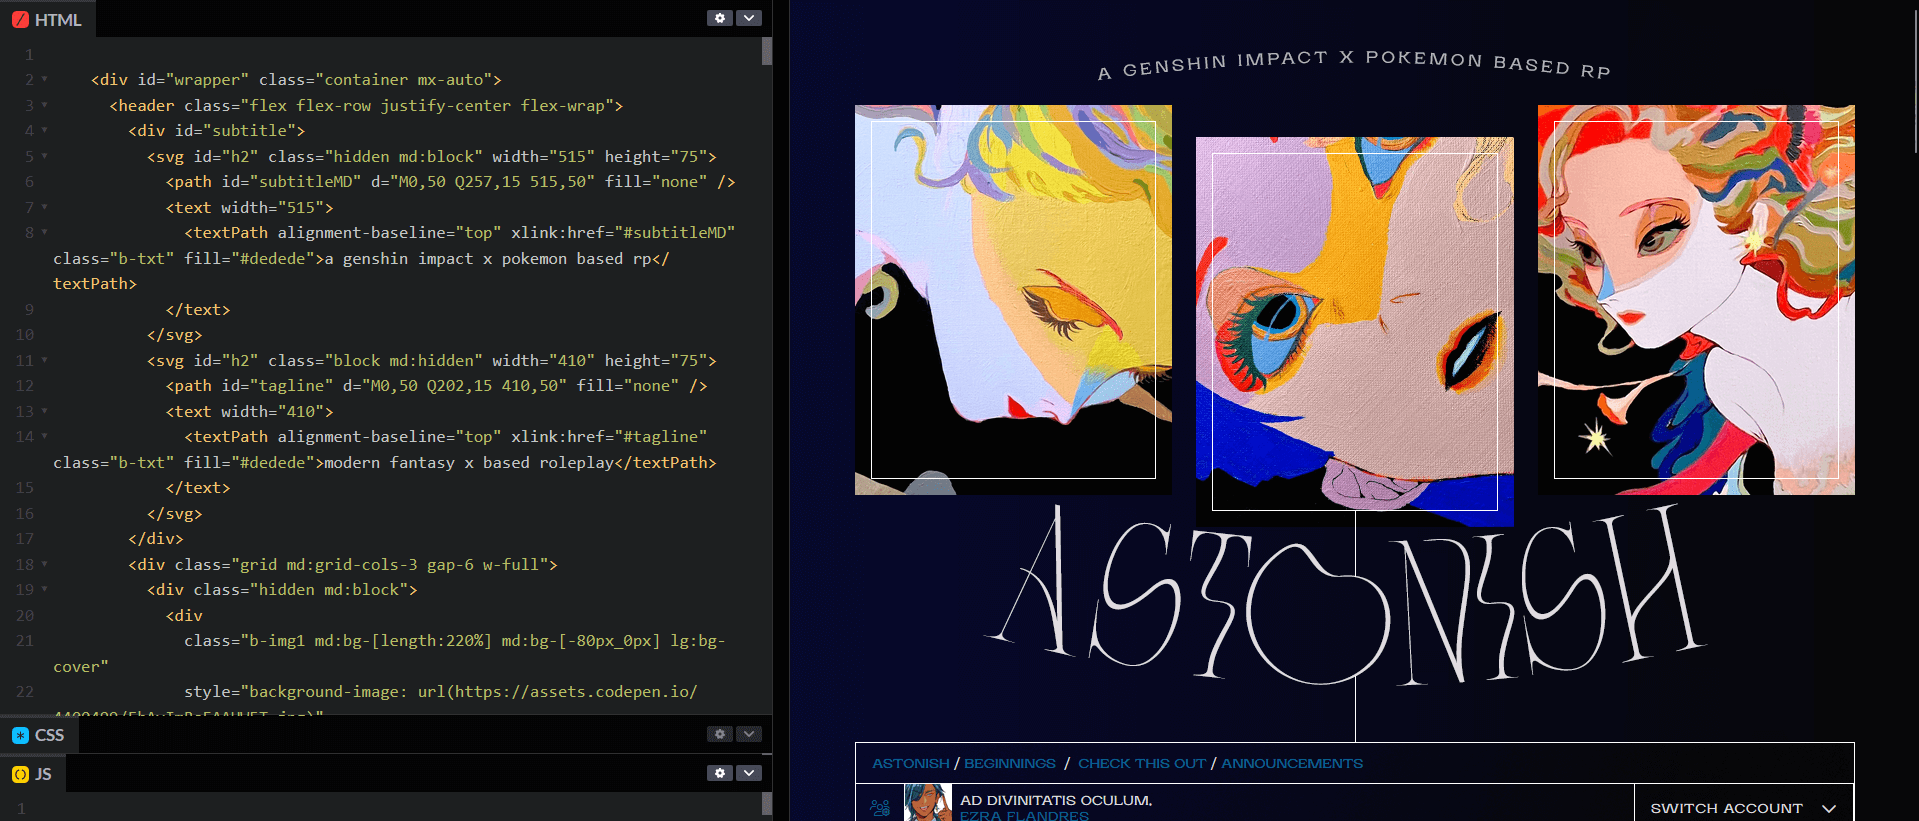The height and width of the screenshot is (821, 1919).
Task: Open the CHECK THIS OUT link
Action: (1142, 763)
